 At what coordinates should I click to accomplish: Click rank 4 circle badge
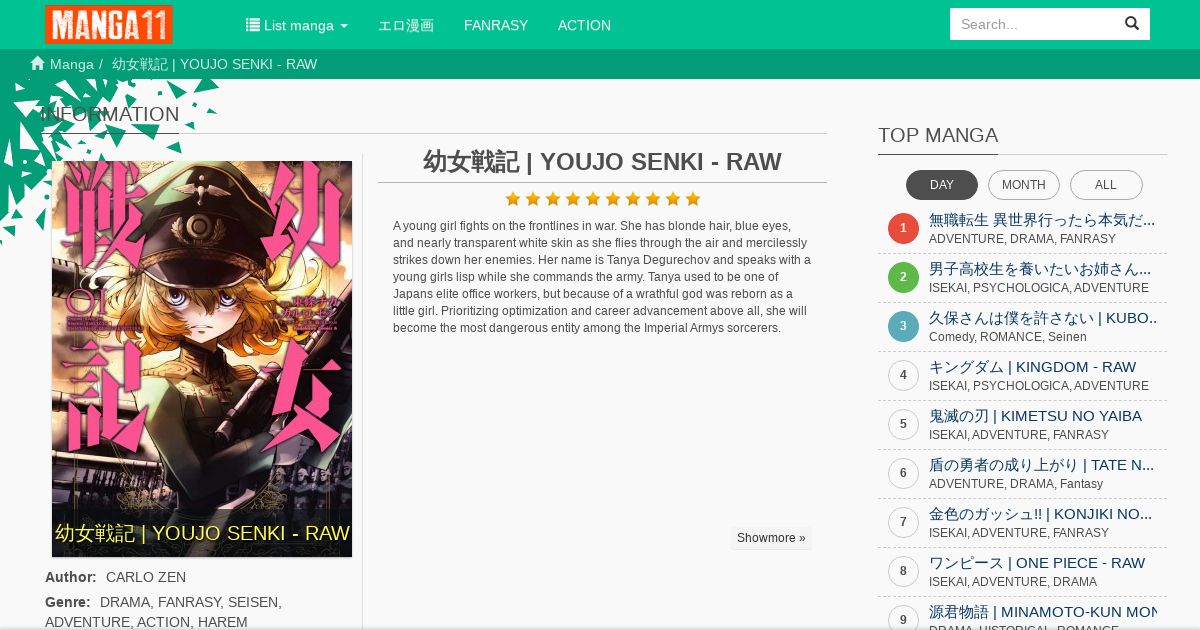[x=903, y=375]
